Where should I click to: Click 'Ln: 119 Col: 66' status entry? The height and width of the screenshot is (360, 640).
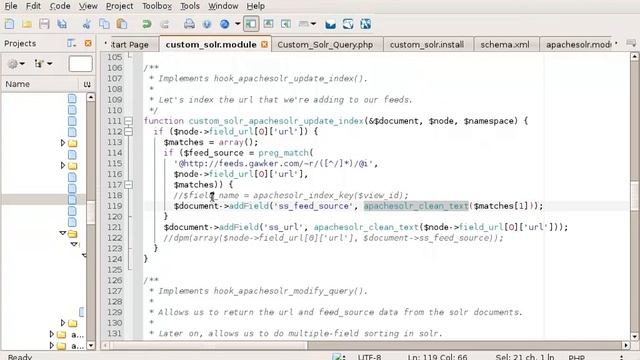point(437,357)
